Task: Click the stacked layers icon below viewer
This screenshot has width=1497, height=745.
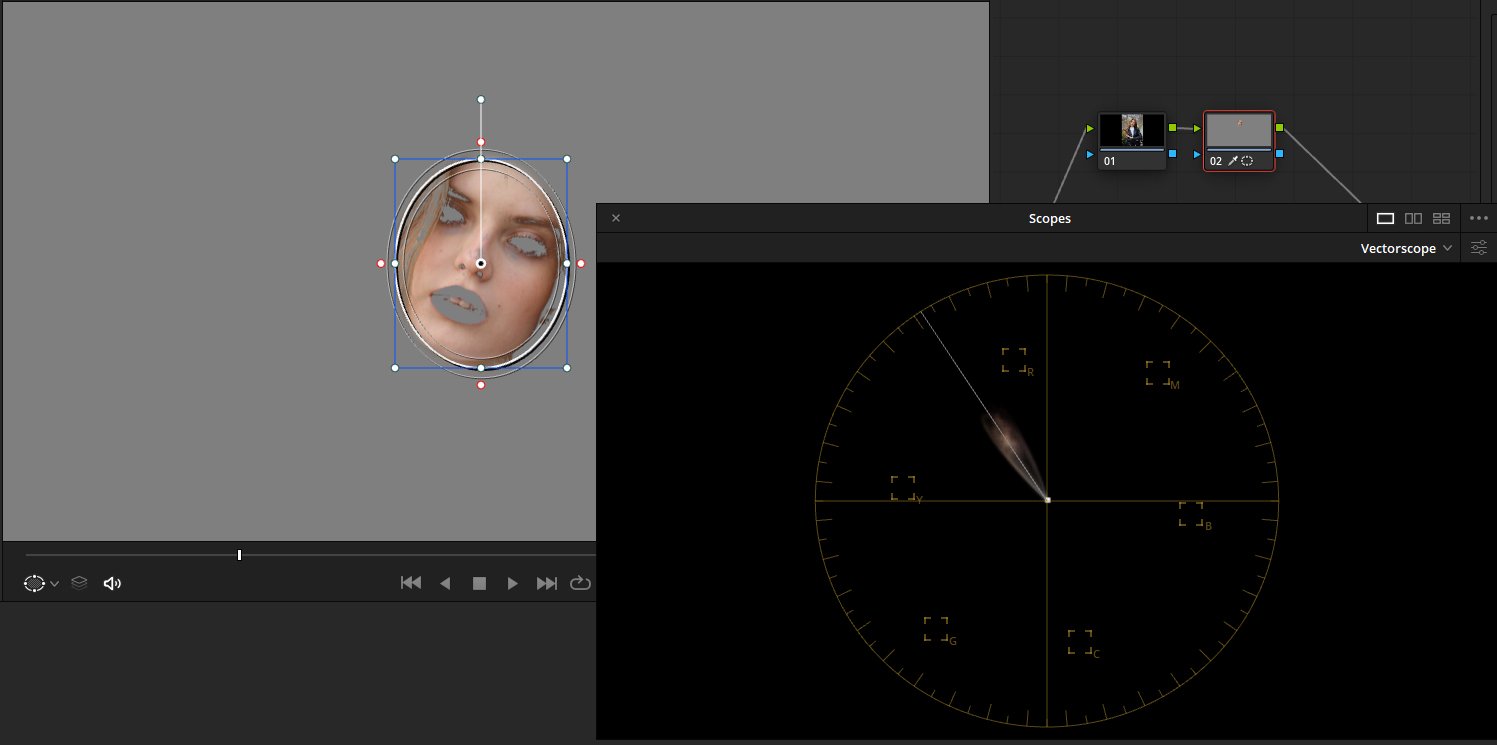Action: (x=80, y=583)
